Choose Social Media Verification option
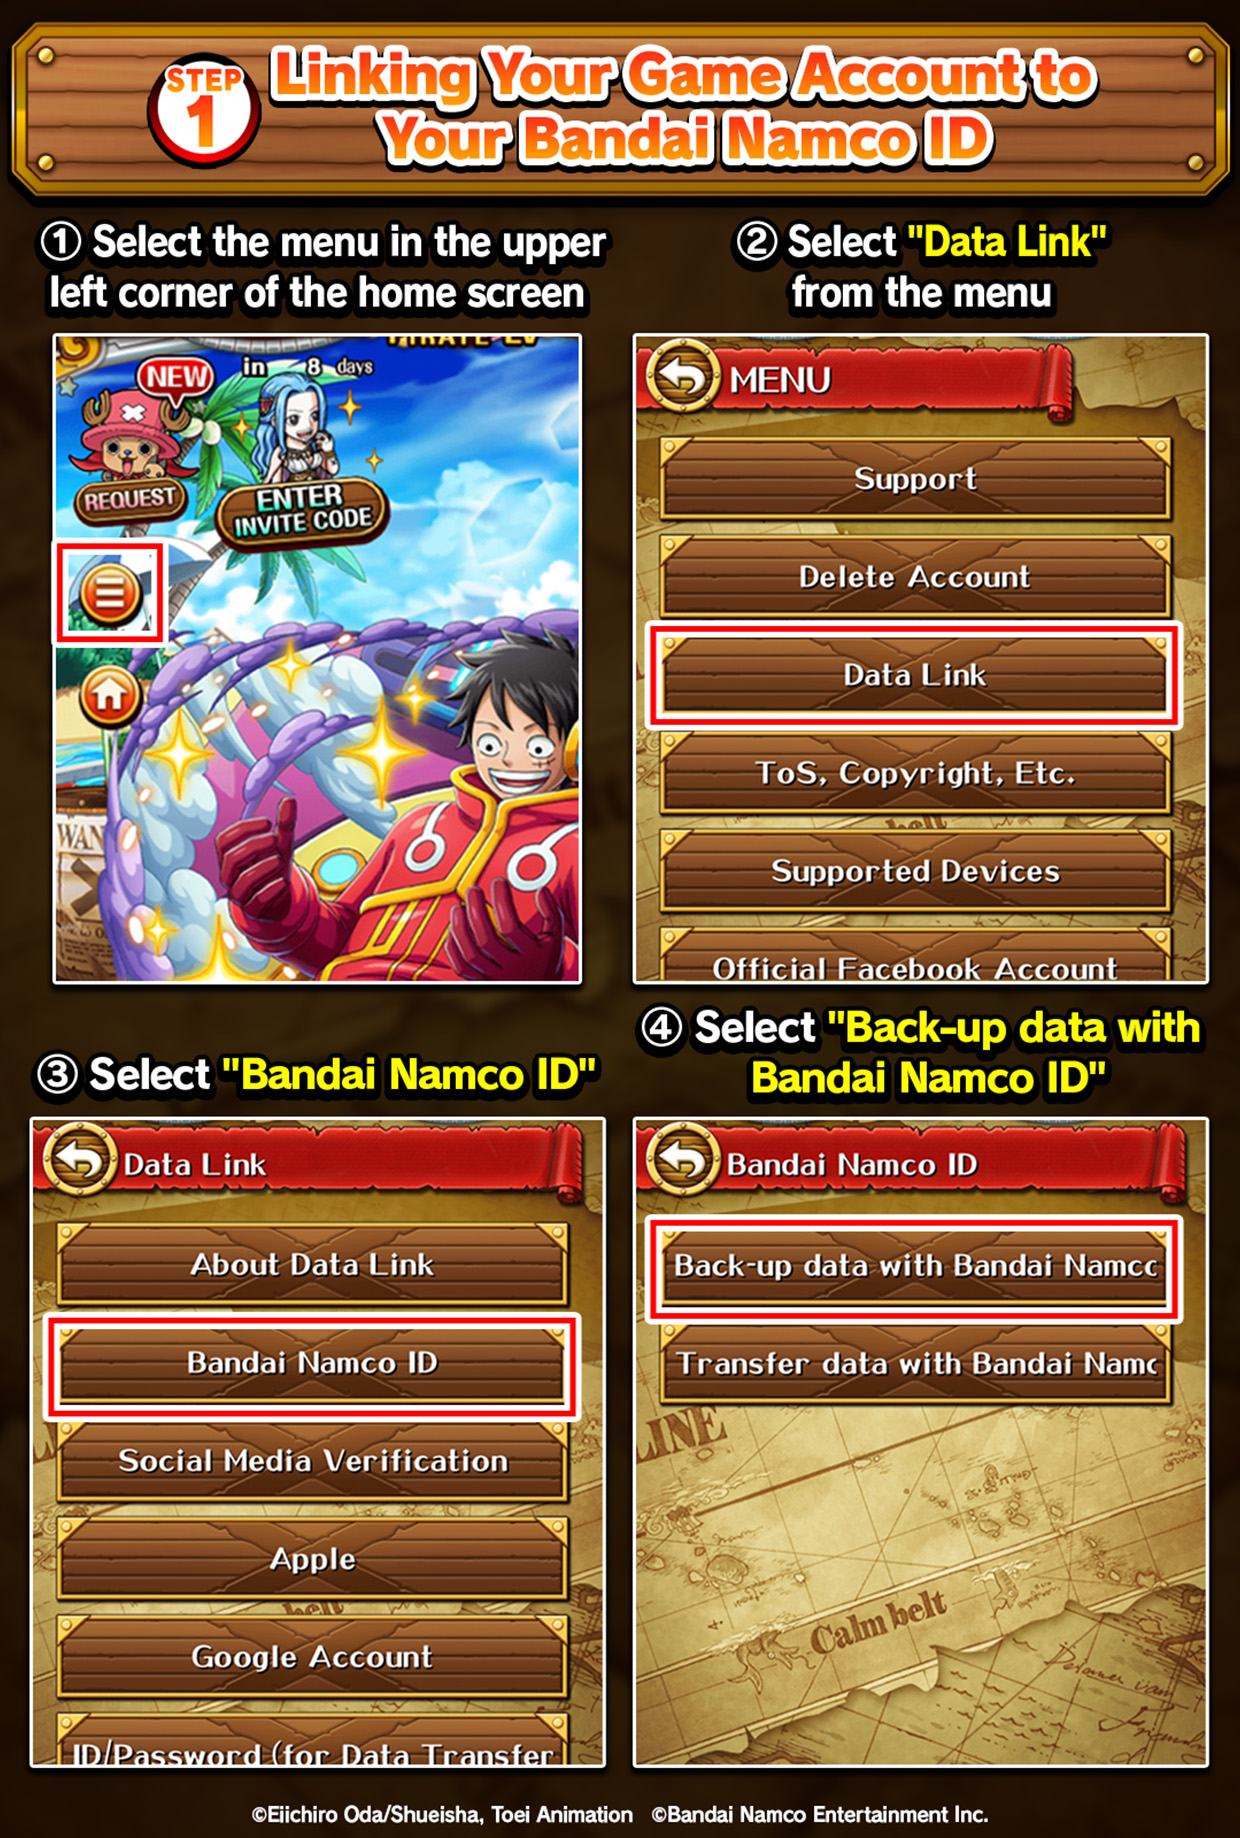Screen dimensions: 1240x1838 312,1460
